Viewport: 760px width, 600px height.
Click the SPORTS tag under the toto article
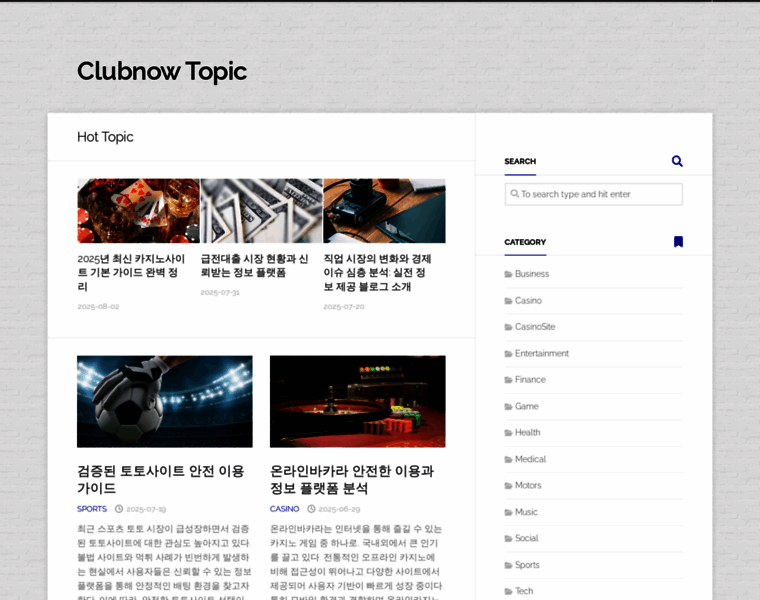92,509
